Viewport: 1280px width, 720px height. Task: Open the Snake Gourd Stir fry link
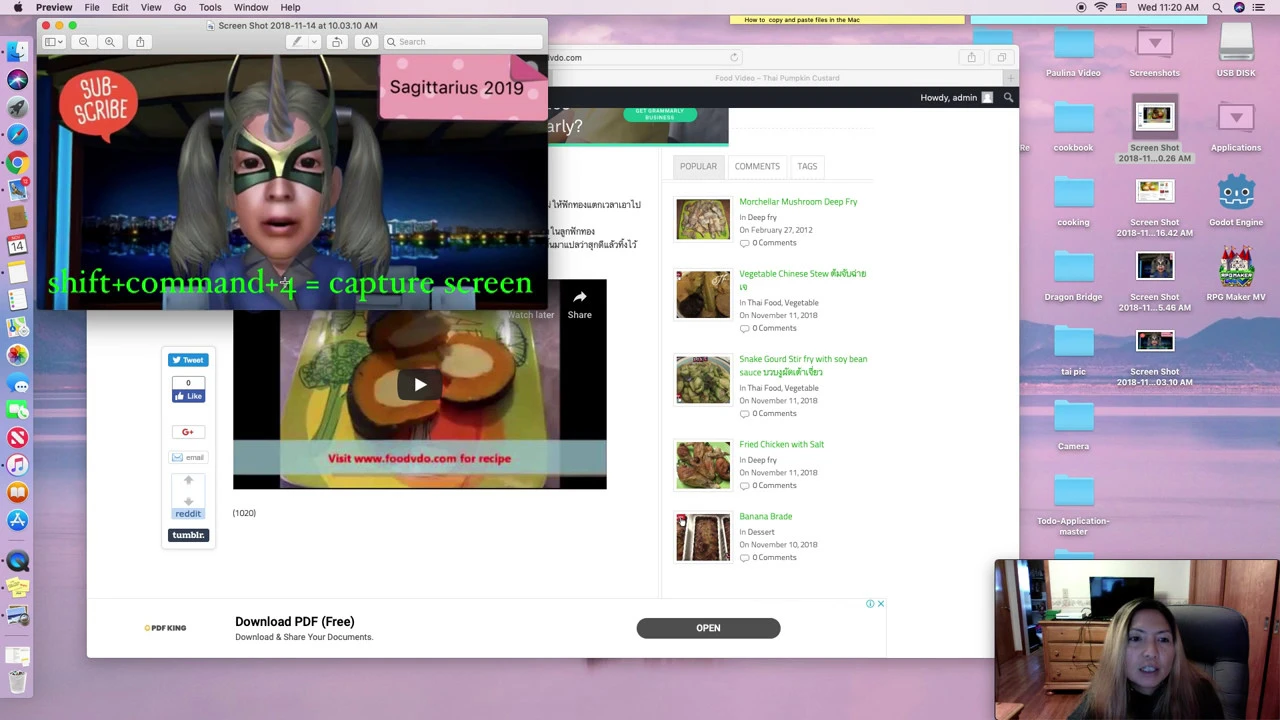[803, 365]
